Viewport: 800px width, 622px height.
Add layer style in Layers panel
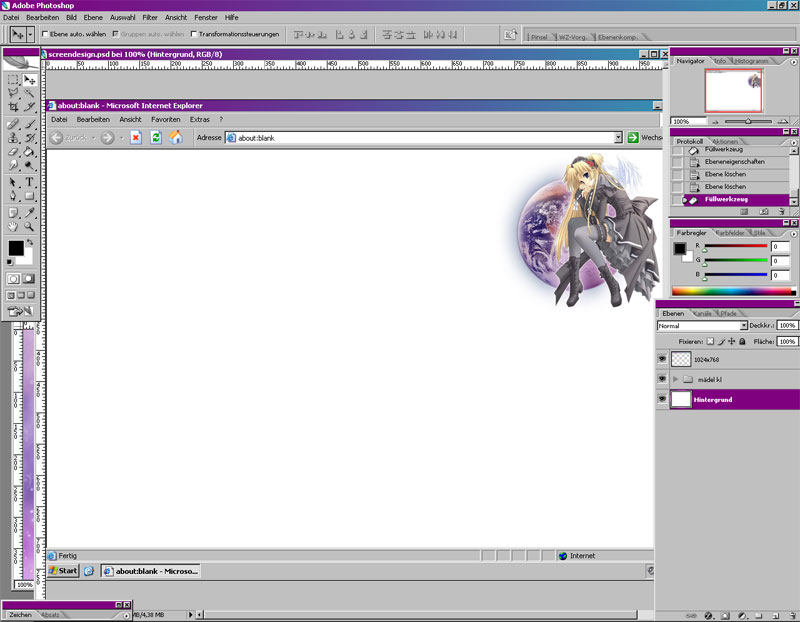click(708, 616)
